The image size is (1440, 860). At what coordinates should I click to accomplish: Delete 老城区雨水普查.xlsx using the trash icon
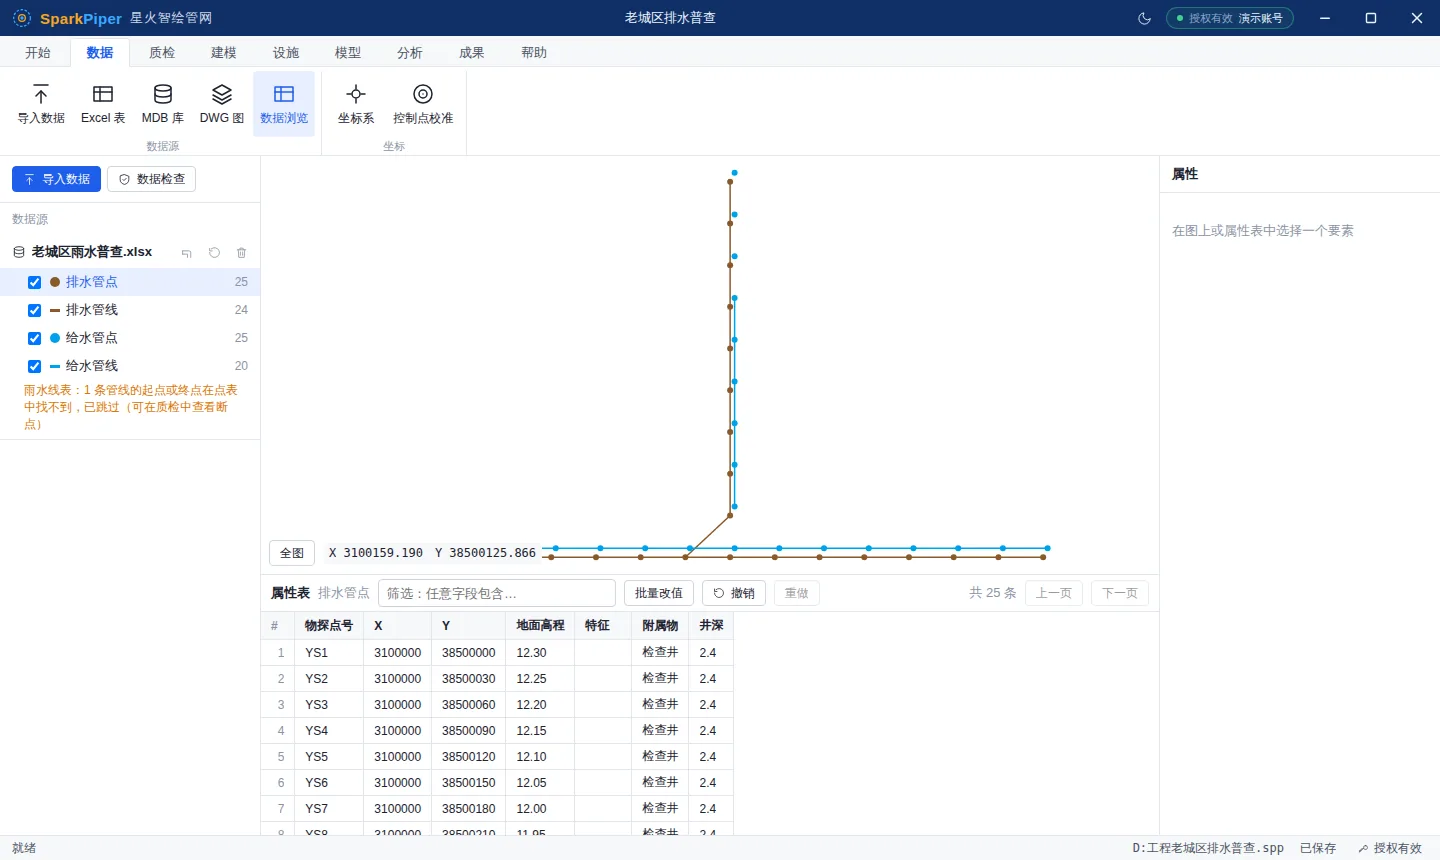tap(241, 253)
